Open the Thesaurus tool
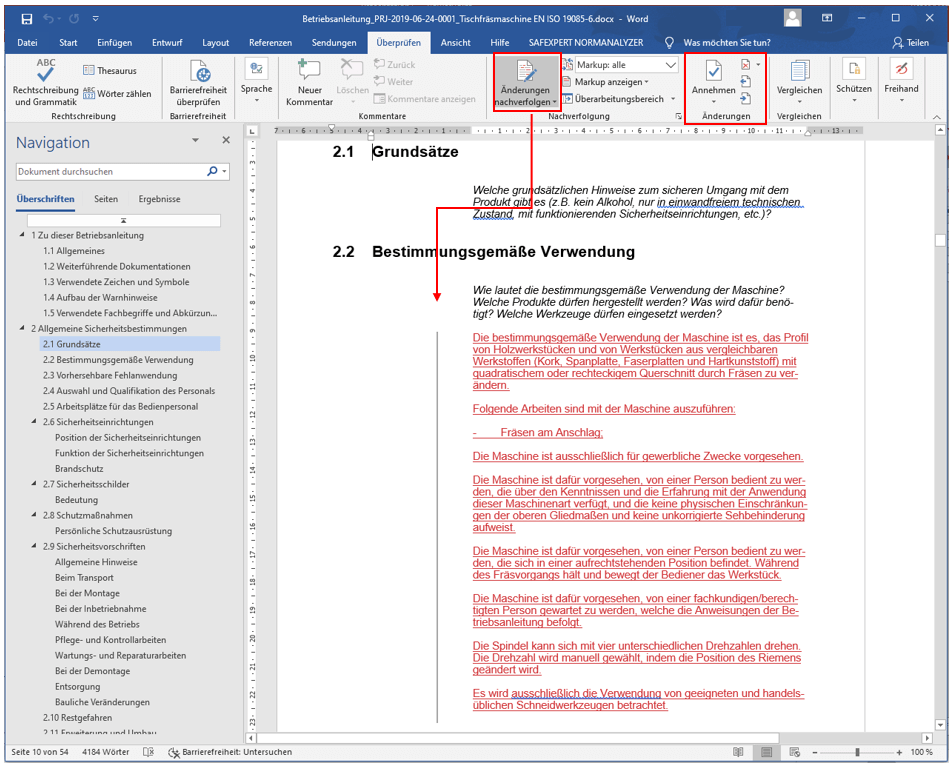Viewport: 952px width, 767px height. (x=110, y=71)
